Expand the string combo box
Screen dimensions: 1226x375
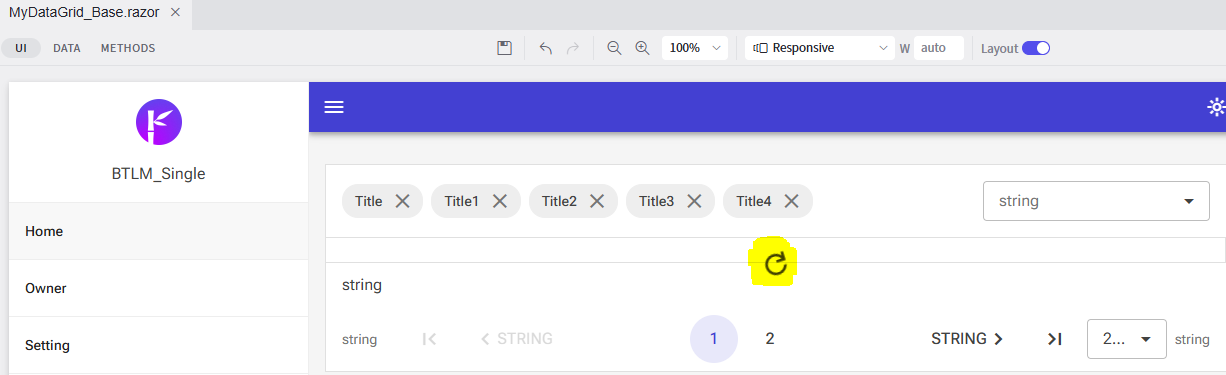click(x=1097, y=201)
